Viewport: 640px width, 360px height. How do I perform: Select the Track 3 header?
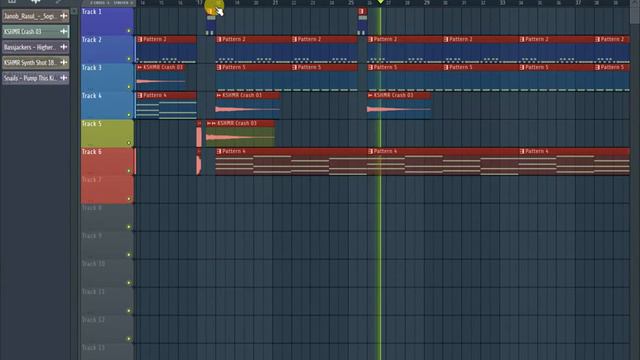tap(107, 77)
